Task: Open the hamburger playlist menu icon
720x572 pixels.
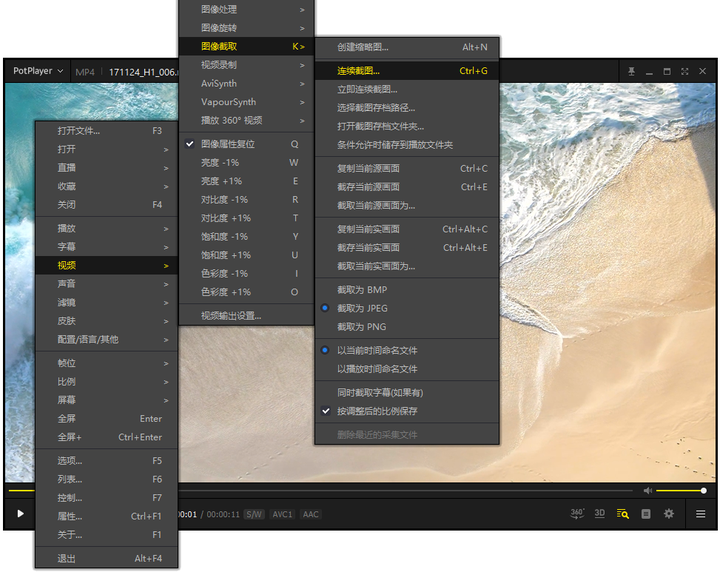Action: [x=700, y=514]
